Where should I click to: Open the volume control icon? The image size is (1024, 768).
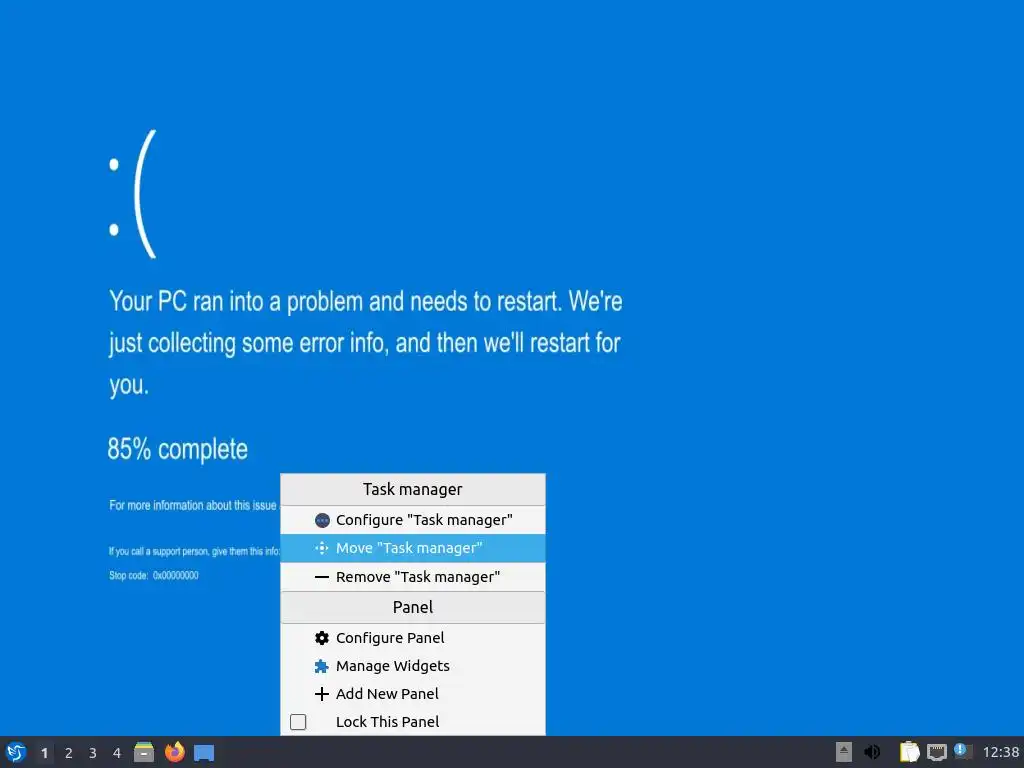tap(872, 752)
